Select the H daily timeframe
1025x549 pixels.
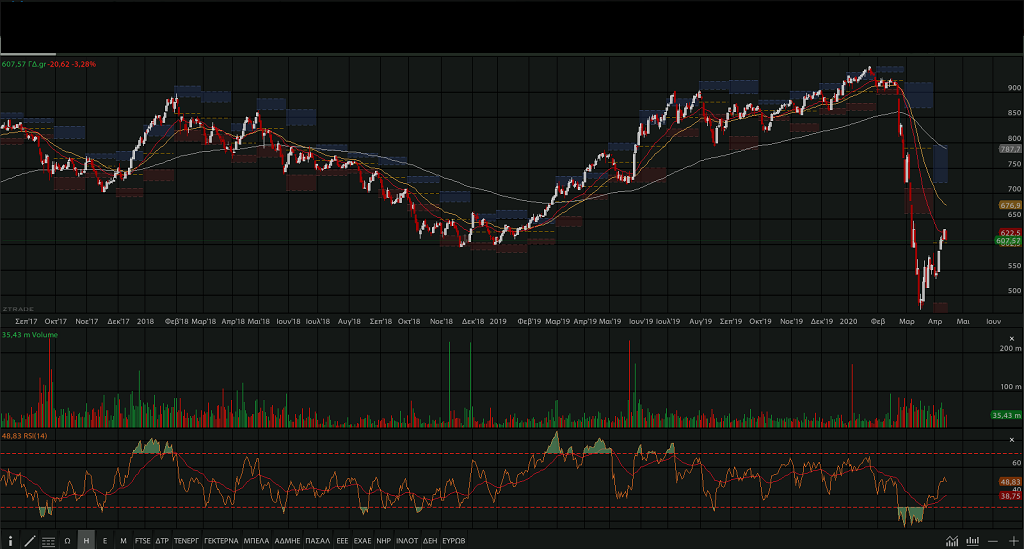click(x=86, y=540)
